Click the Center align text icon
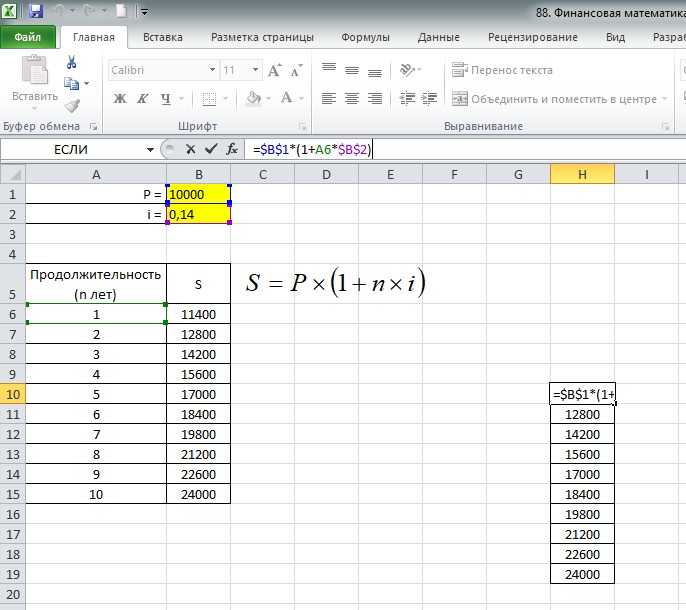 [352, 98]
